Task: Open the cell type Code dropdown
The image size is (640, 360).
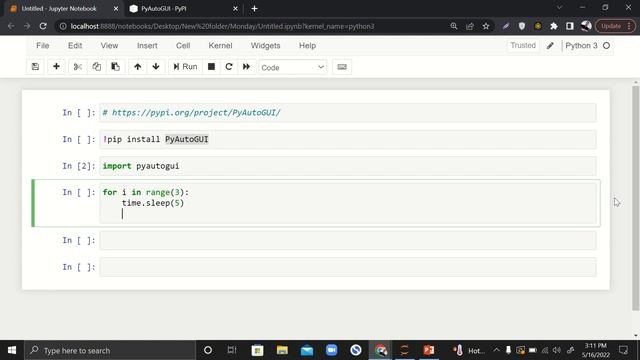Action: pos(292,67)
